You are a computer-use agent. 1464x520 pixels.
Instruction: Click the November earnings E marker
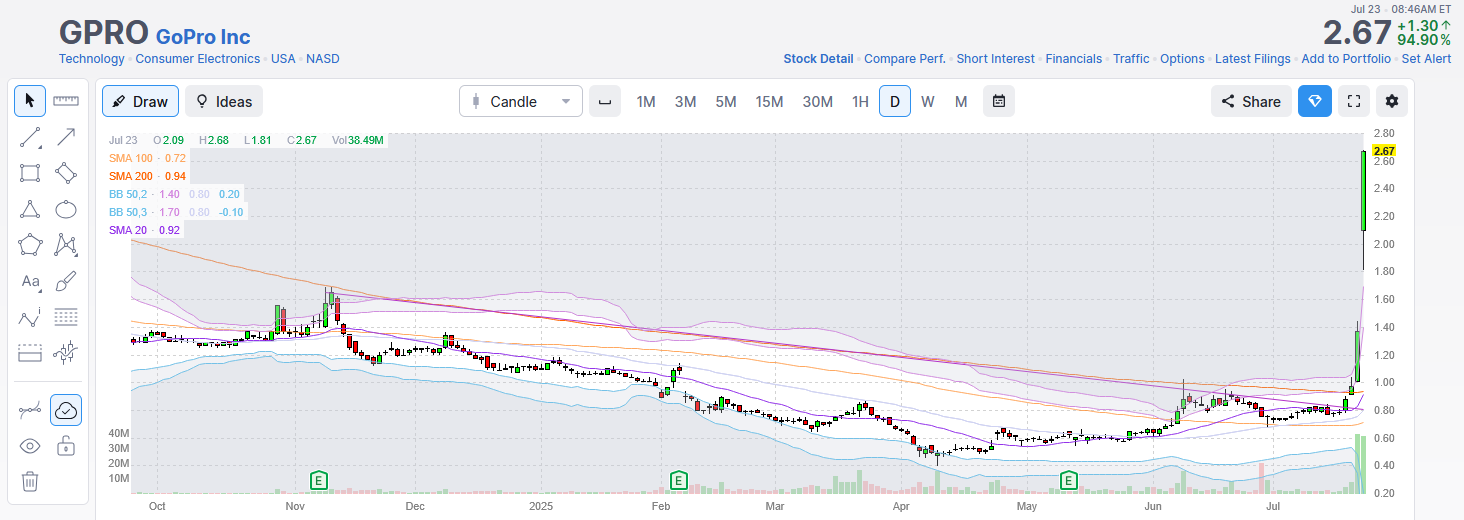(x=320, y=481)
